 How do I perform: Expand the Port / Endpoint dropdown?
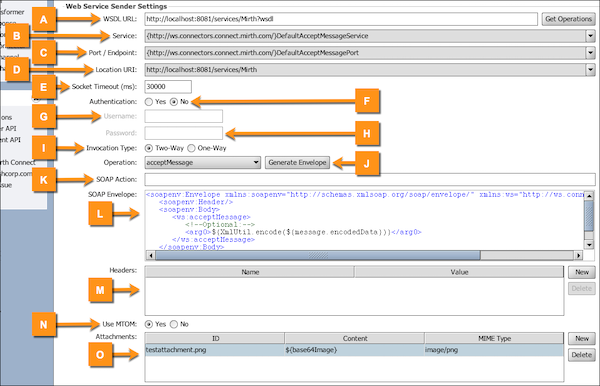[x=590, y=53]
